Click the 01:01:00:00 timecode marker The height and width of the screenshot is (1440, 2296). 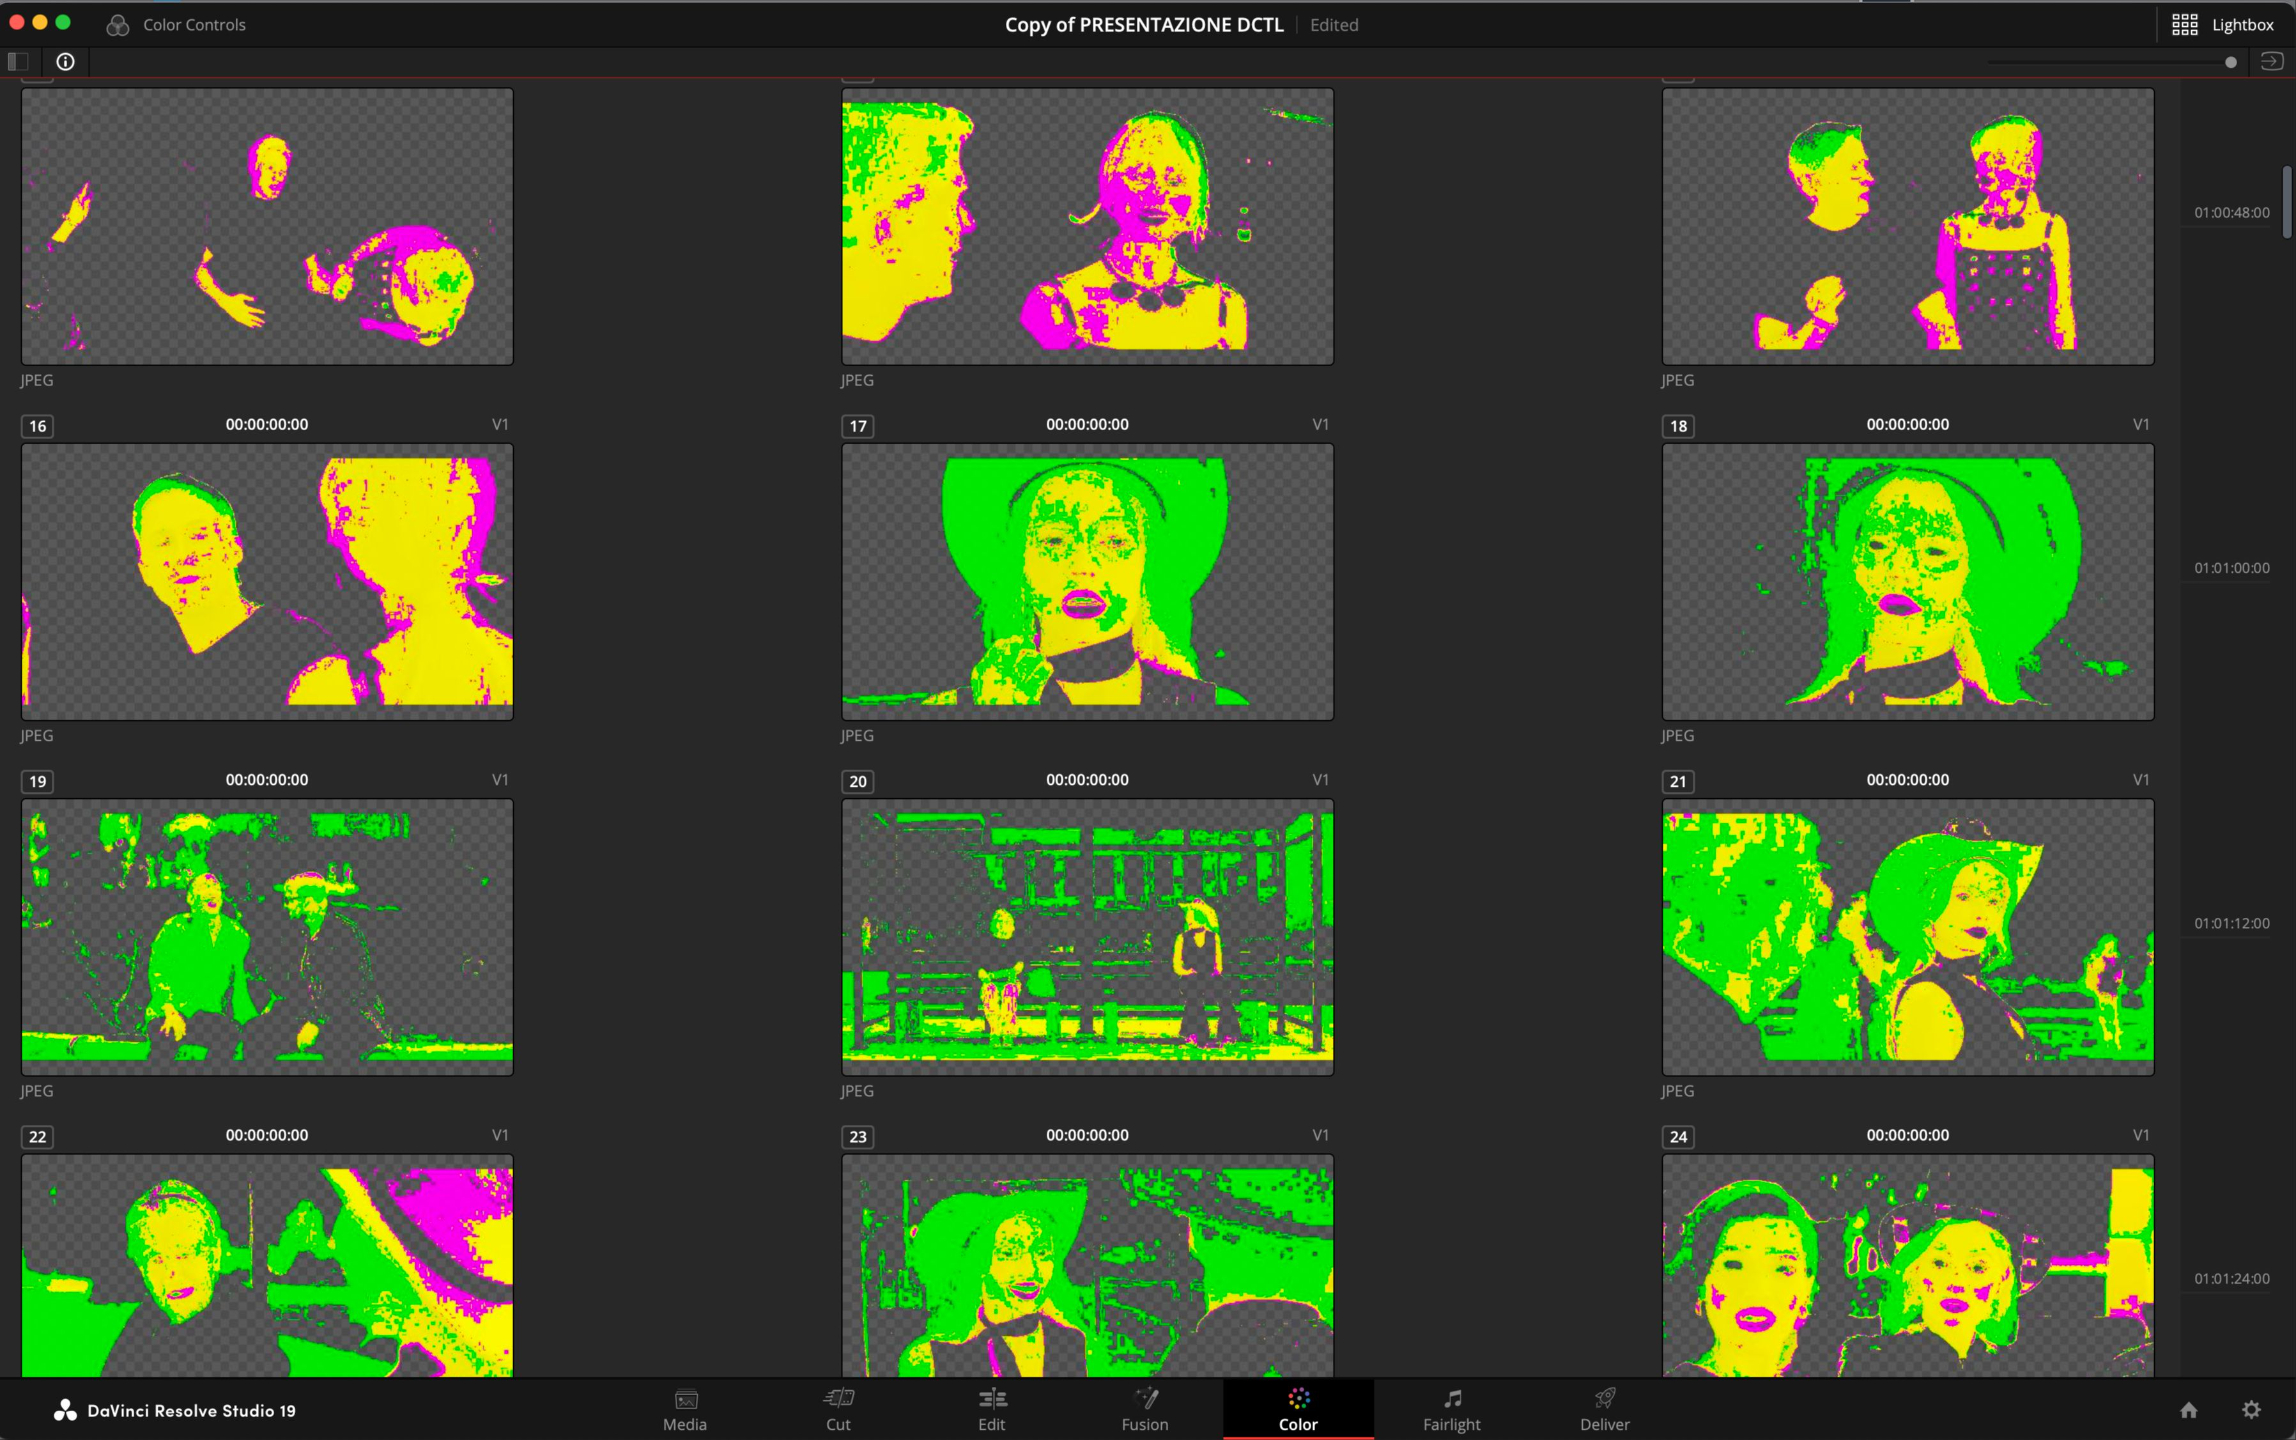coord(2231,568)
